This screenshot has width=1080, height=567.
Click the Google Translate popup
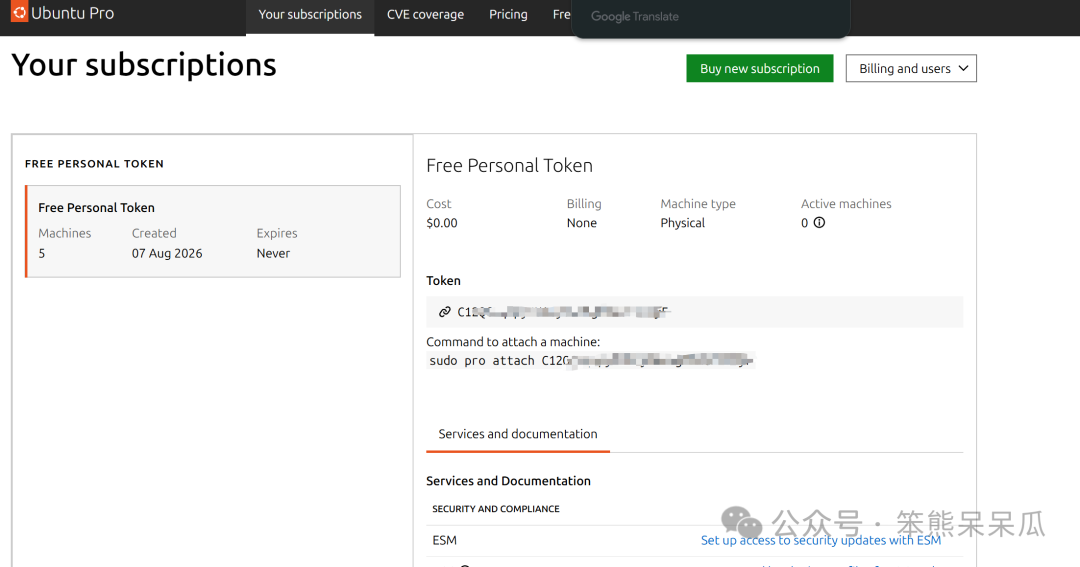click(711, 17)
